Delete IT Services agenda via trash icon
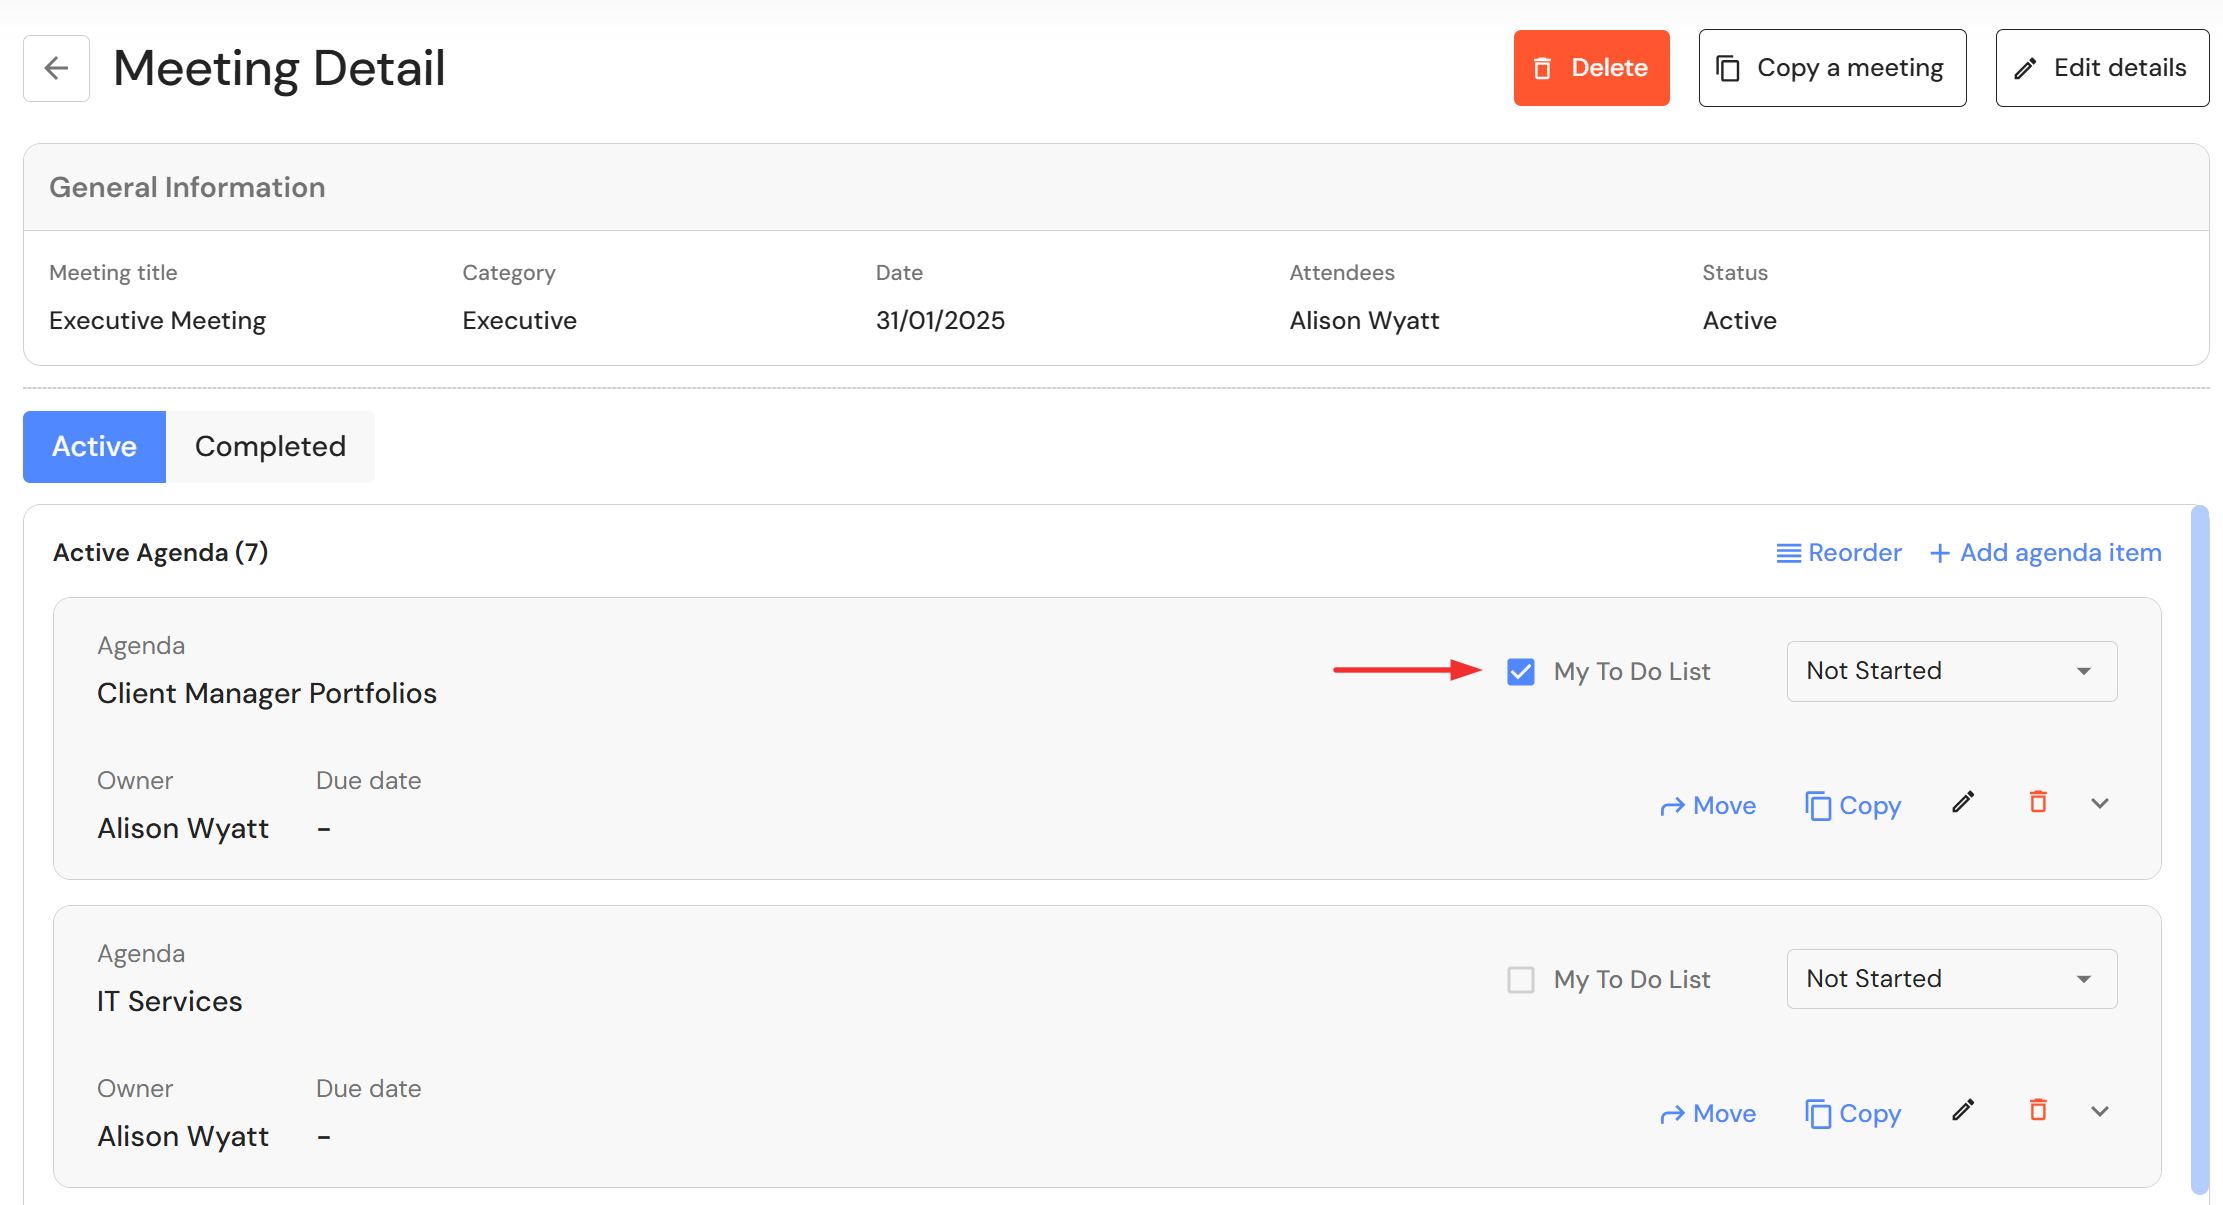 pos(2038,1110)
